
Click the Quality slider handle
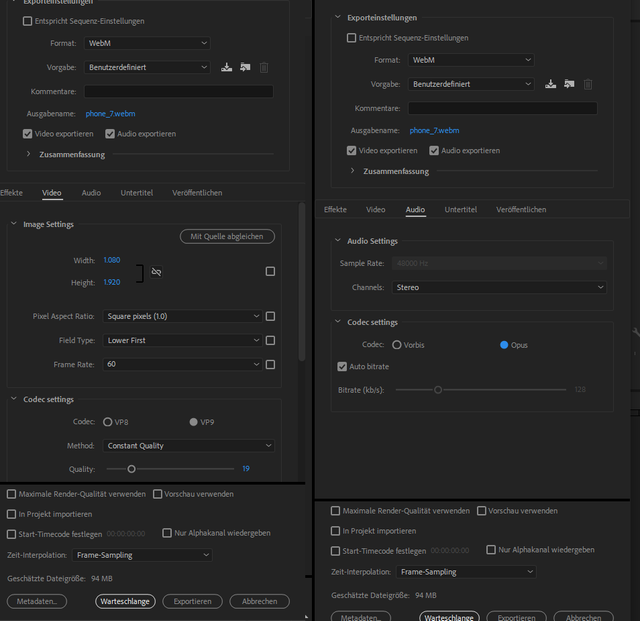pyautogui.click(x=131, y=469)
